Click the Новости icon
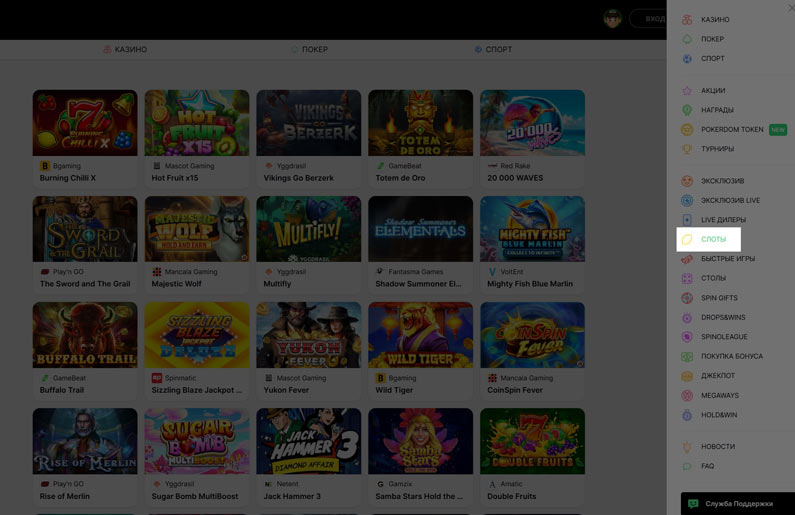795x515 pixels. [687, 447]
